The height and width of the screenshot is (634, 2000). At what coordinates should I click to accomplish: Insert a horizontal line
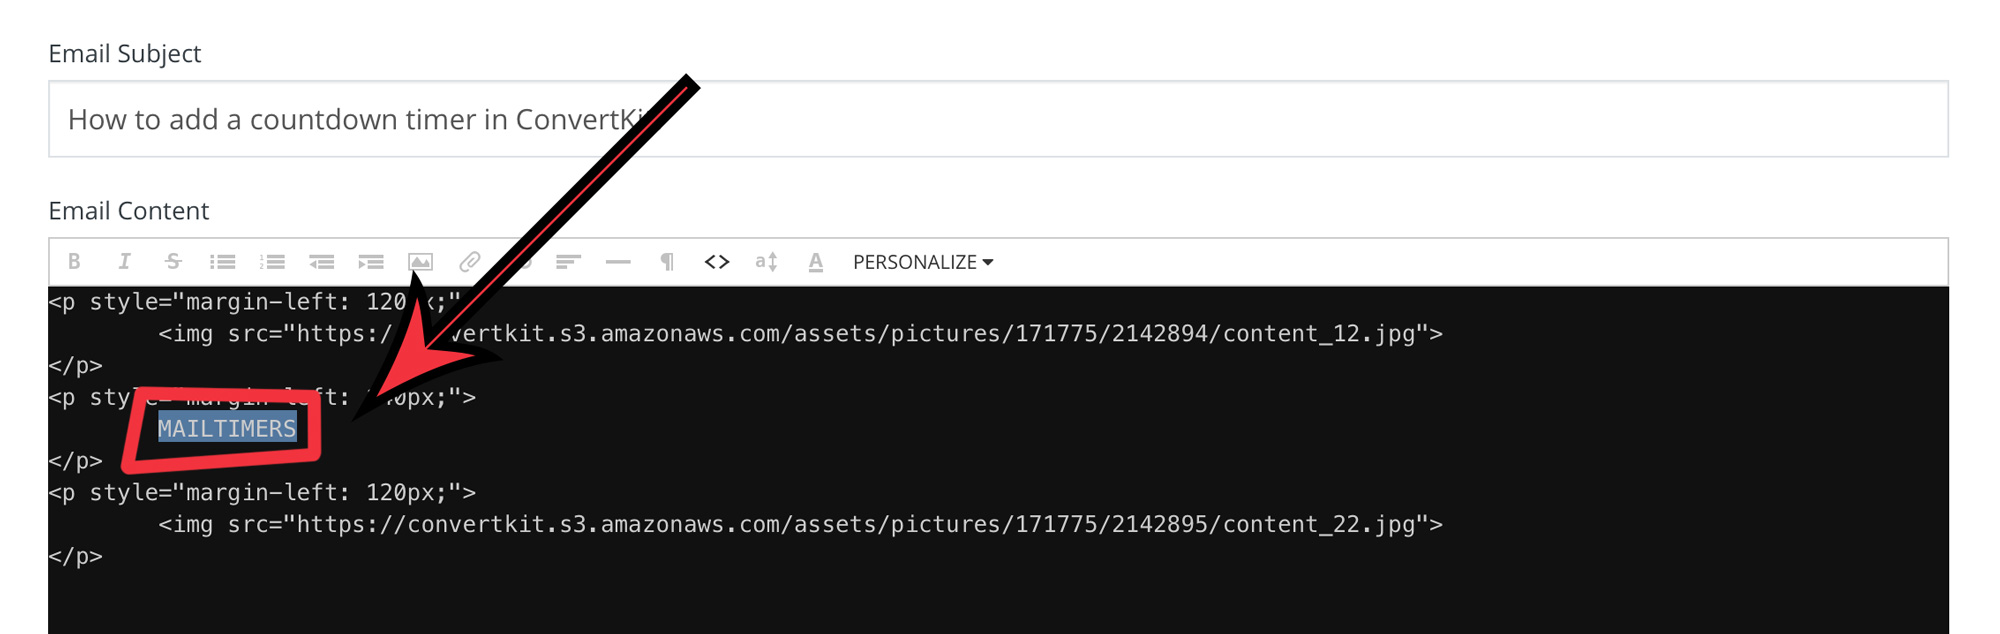pyautogui.click(x=618, y=262)
